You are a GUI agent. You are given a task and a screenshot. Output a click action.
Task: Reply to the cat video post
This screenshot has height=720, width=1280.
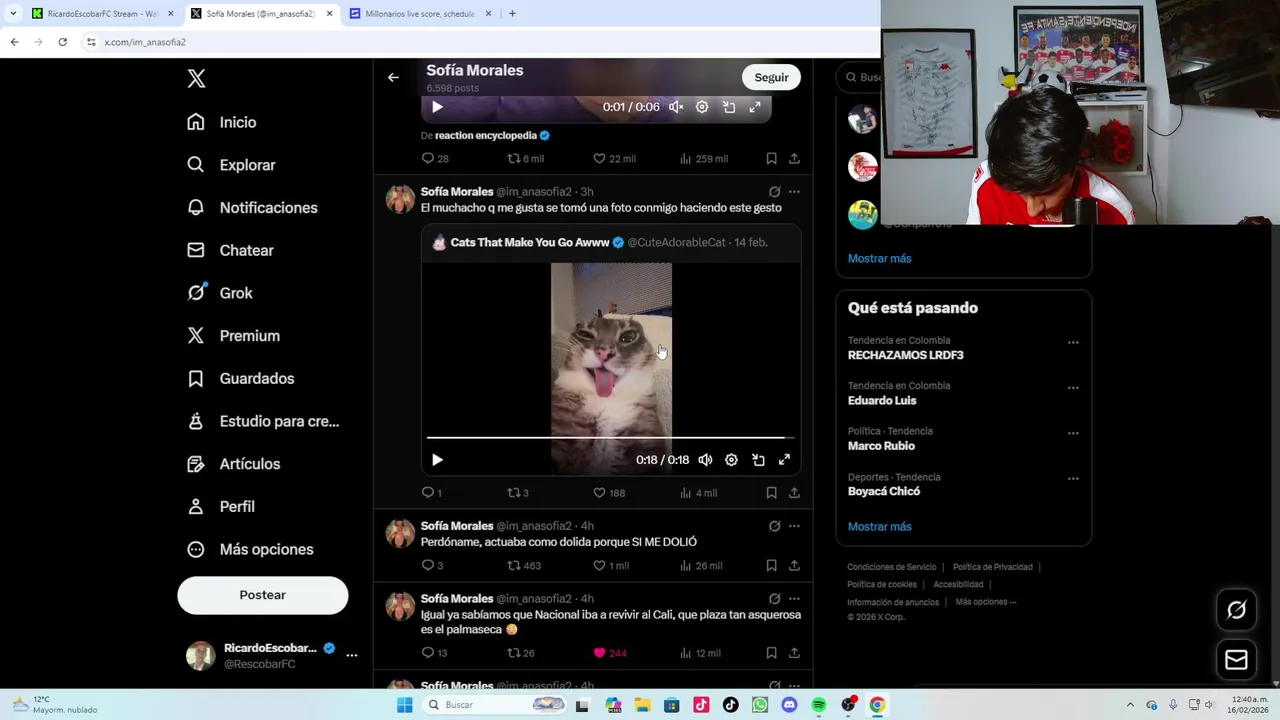coord(431,493)
